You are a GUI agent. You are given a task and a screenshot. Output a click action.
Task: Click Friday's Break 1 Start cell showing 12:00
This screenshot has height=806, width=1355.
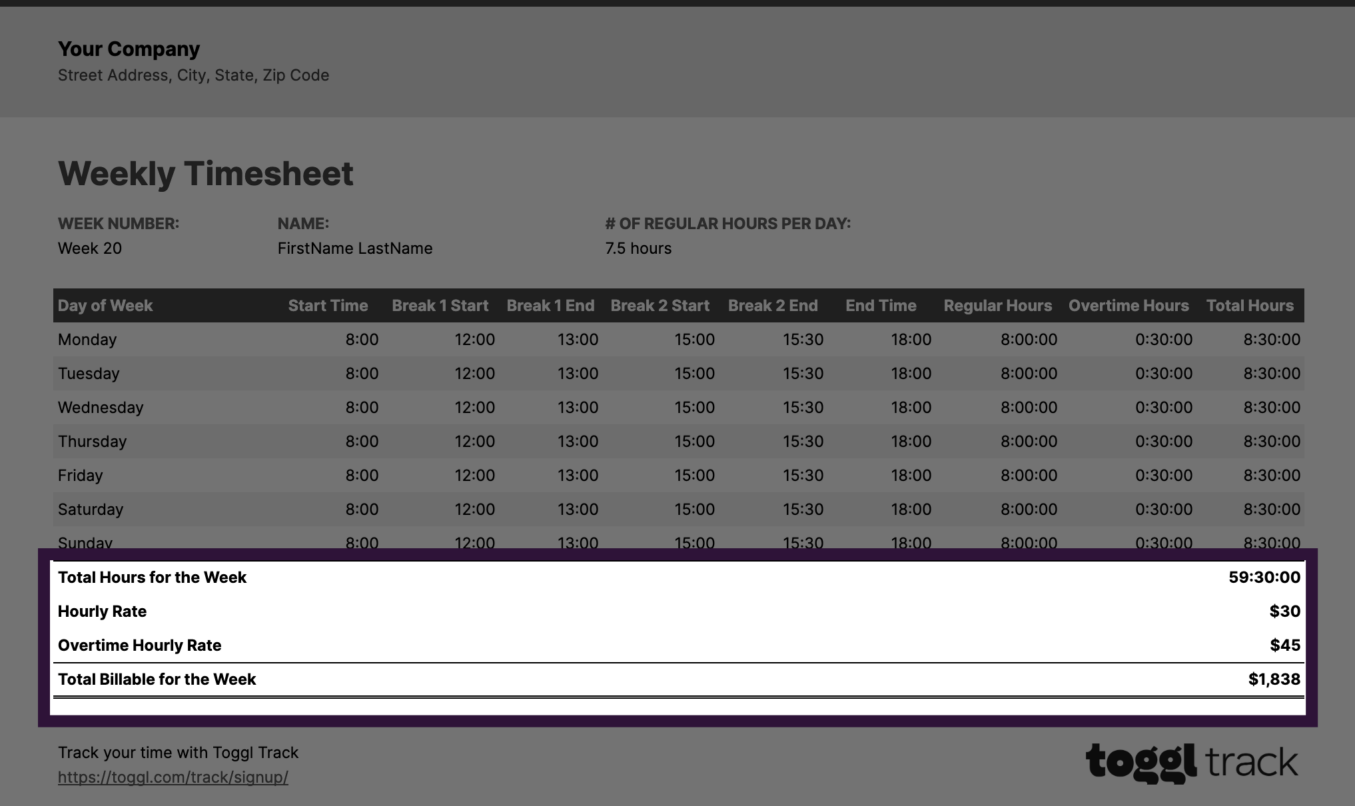pyautogui.click(x=474, y=475)
